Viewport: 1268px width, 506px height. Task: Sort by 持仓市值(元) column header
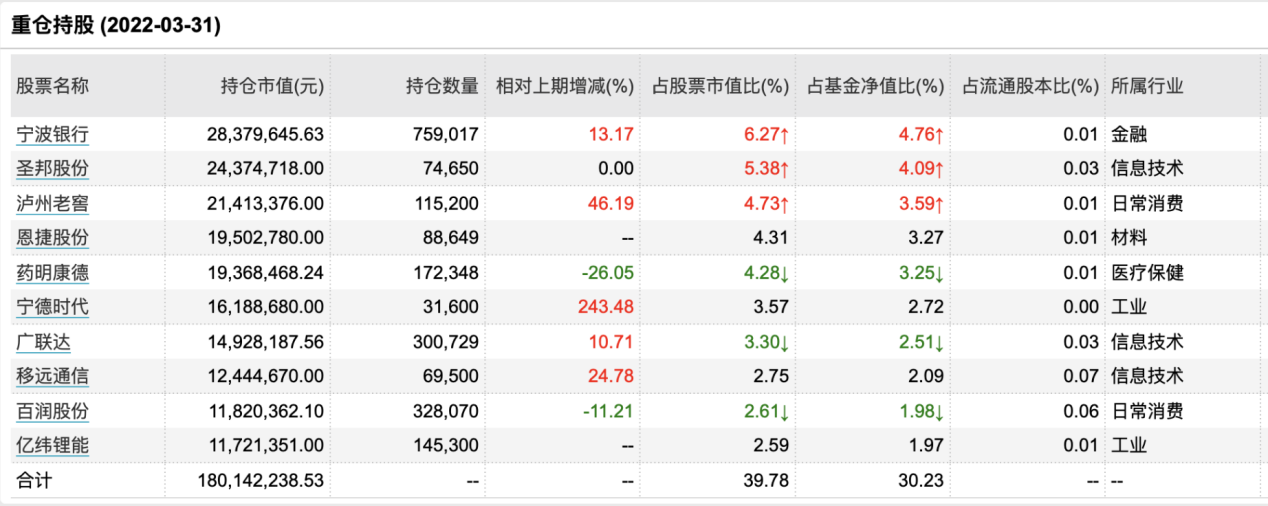point(272,86)
